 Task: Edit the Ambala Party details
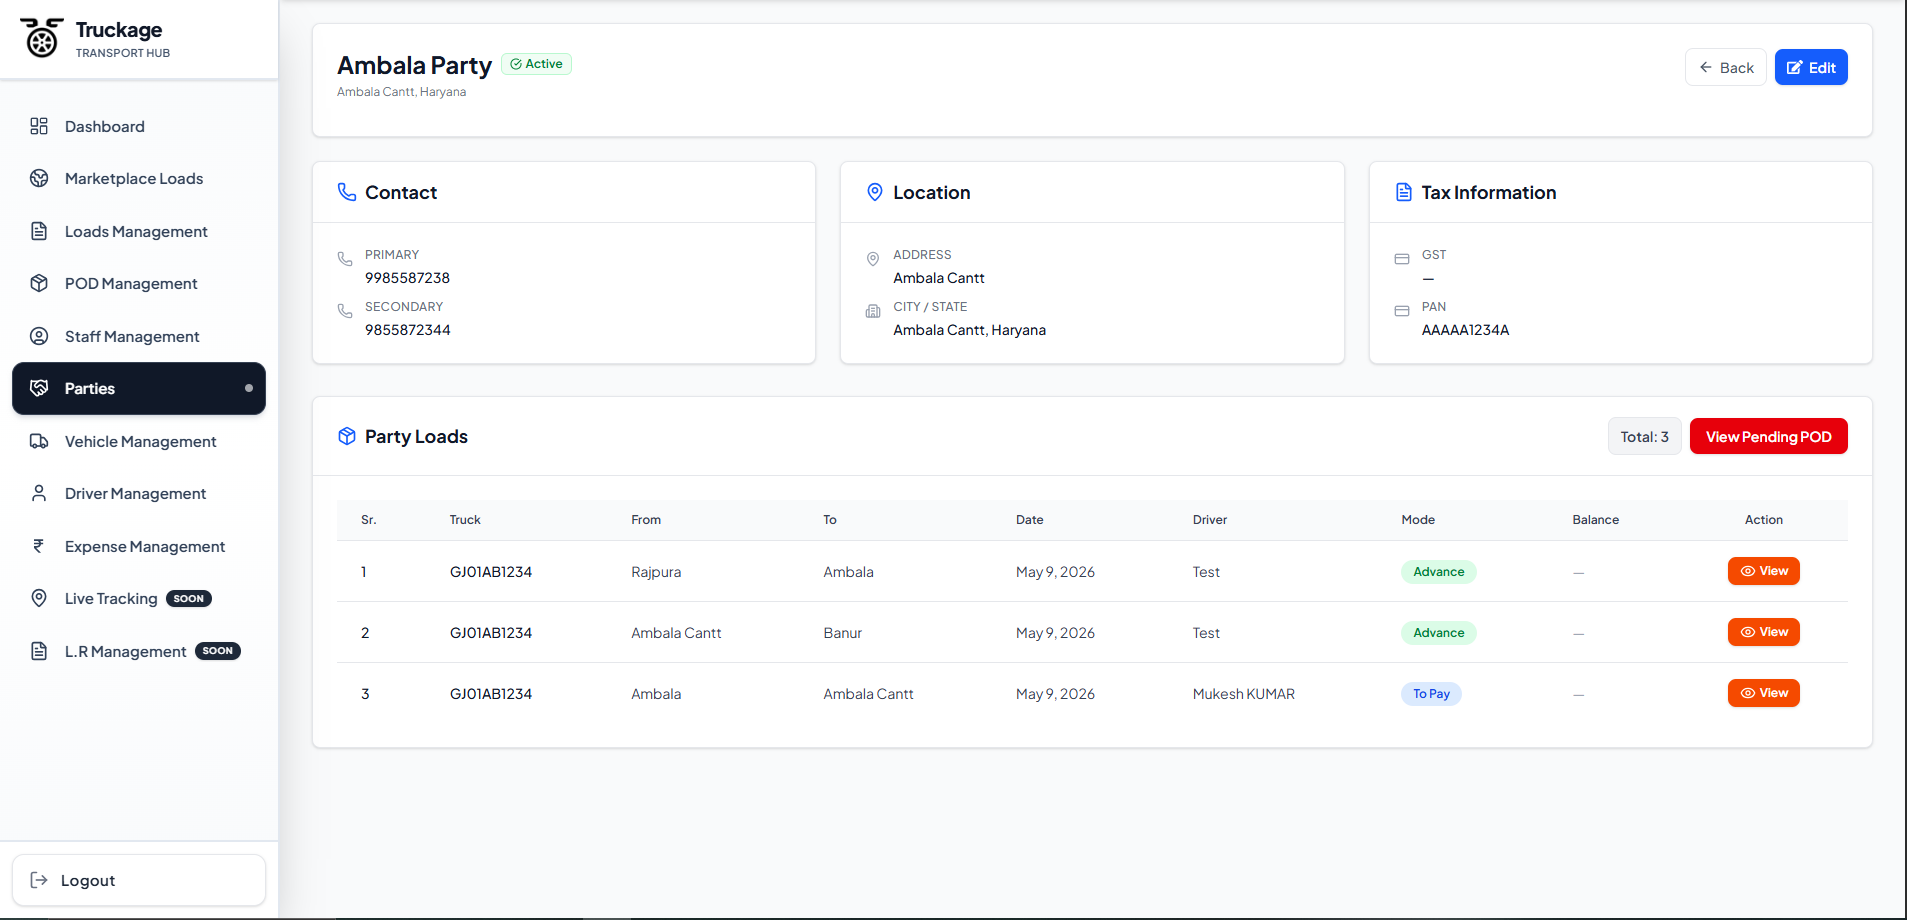point(1811,67)
